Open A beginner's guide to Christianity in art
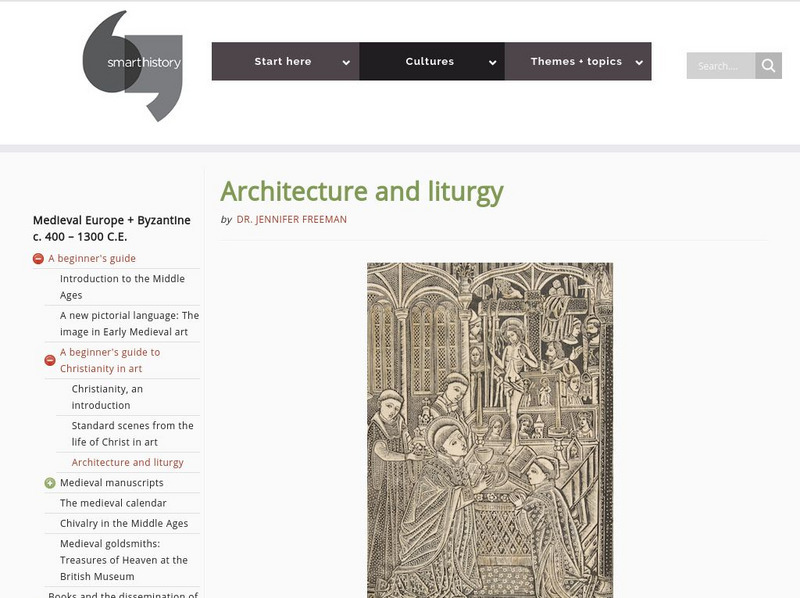The width and height of the screenshot is (800, 598). [110, 360]
